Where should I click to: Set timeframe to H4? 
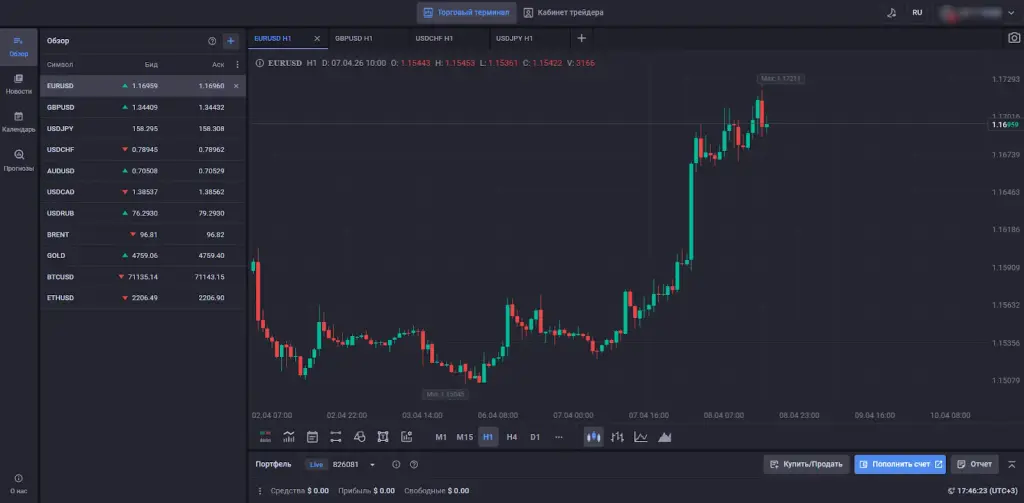[x=512, y=437]
